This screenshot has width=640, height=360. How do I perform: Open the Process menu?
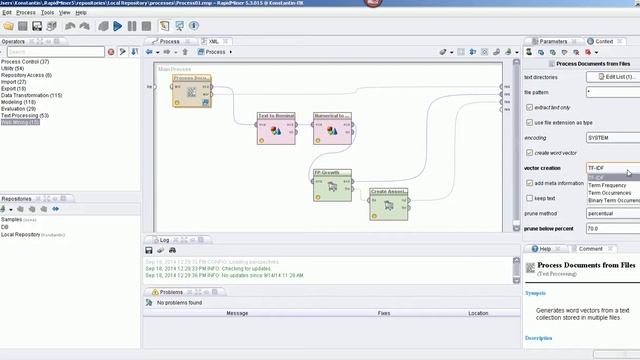click(26, 13)
